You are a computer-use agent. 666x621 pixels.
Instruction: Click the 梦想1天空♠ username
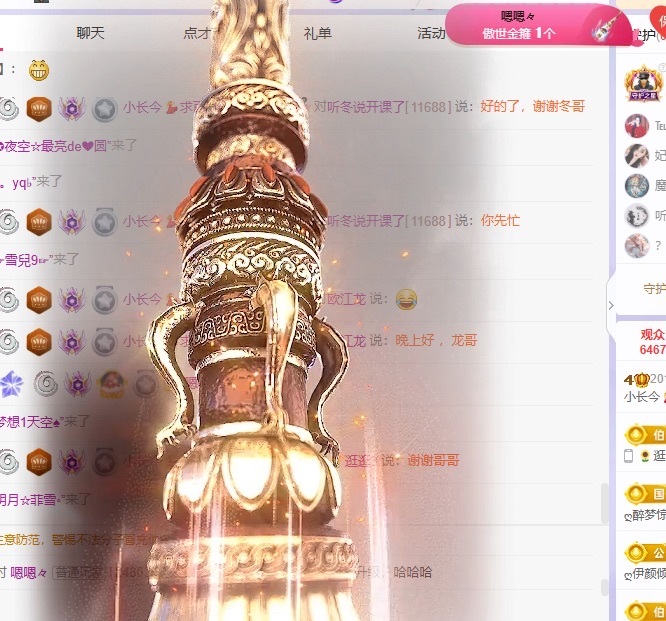coord(30,422)
